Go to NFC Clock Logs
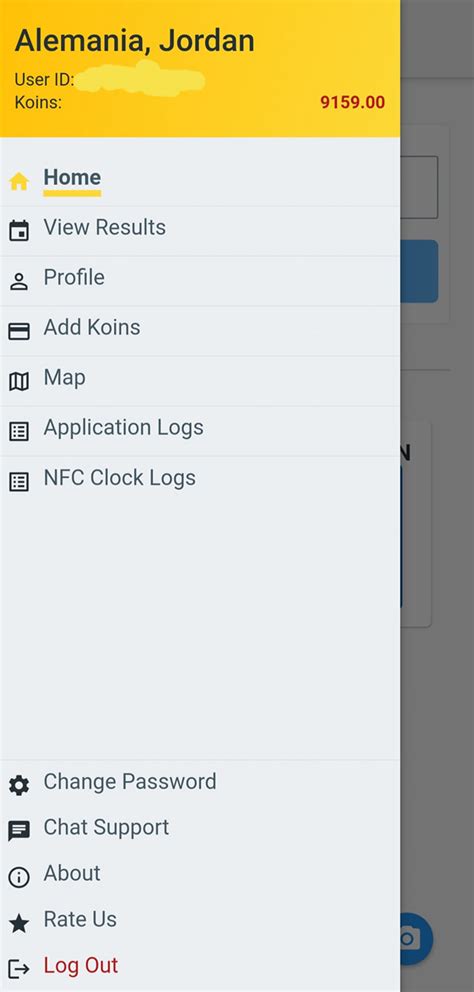The image size is (474, 992). (x=200, y=481)
